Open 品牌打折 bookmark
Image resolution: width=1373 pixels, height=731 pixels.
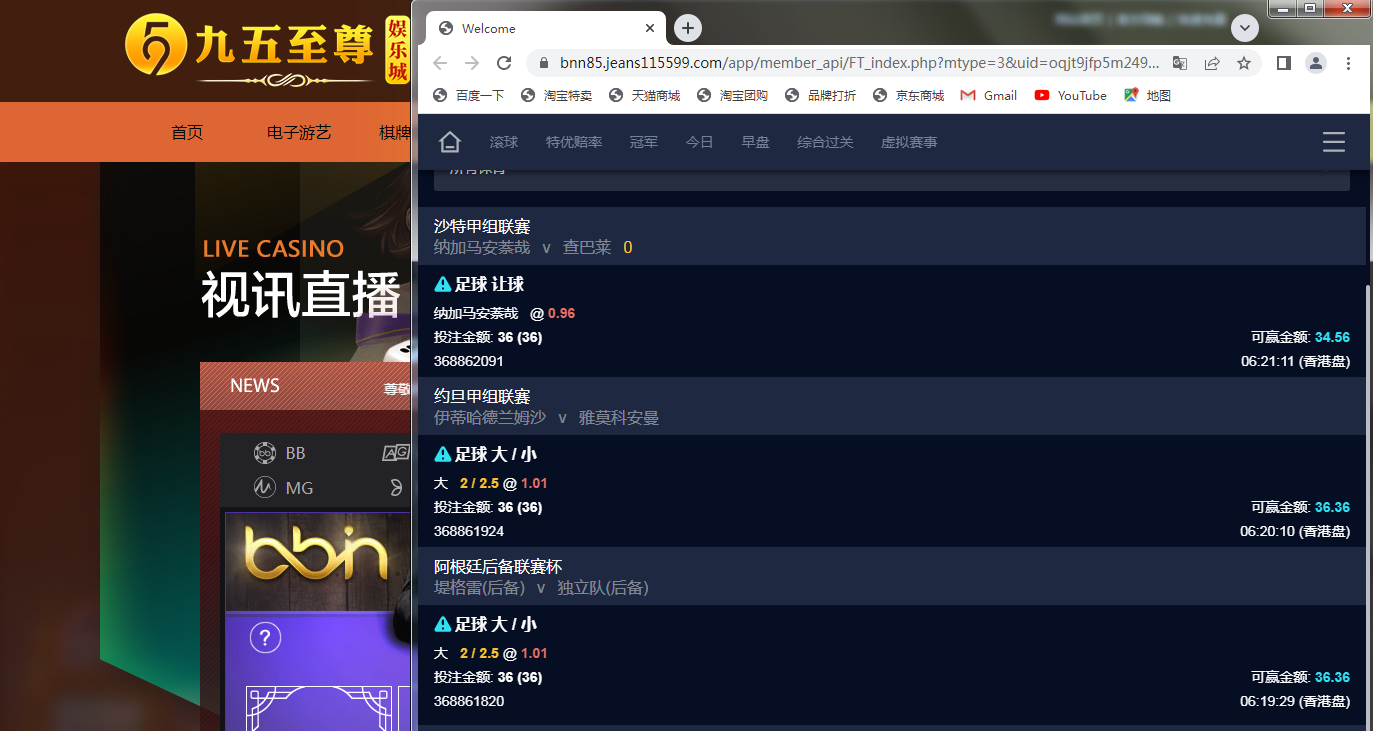(820, 96)
